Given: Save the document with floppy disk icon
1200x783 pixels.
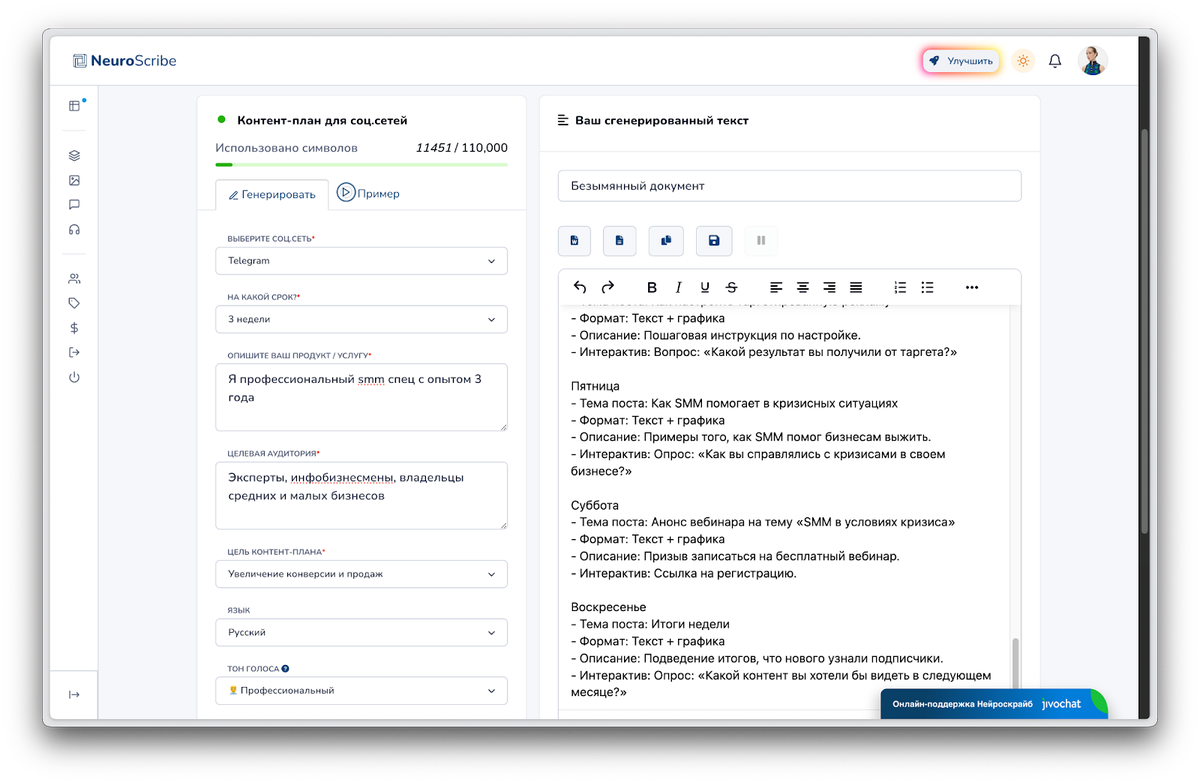Looking at the screenshot, I should pyautogui.click(x=714, y=240).
